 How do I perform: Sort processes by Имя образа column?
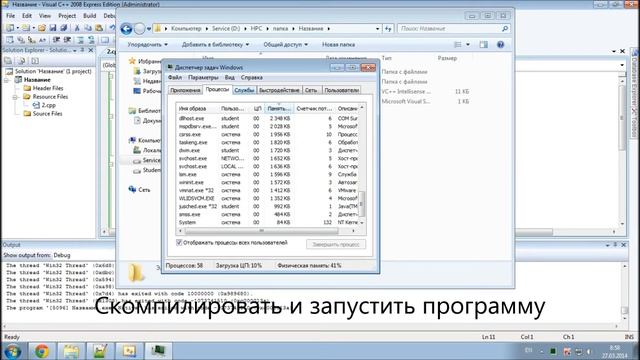197,109
